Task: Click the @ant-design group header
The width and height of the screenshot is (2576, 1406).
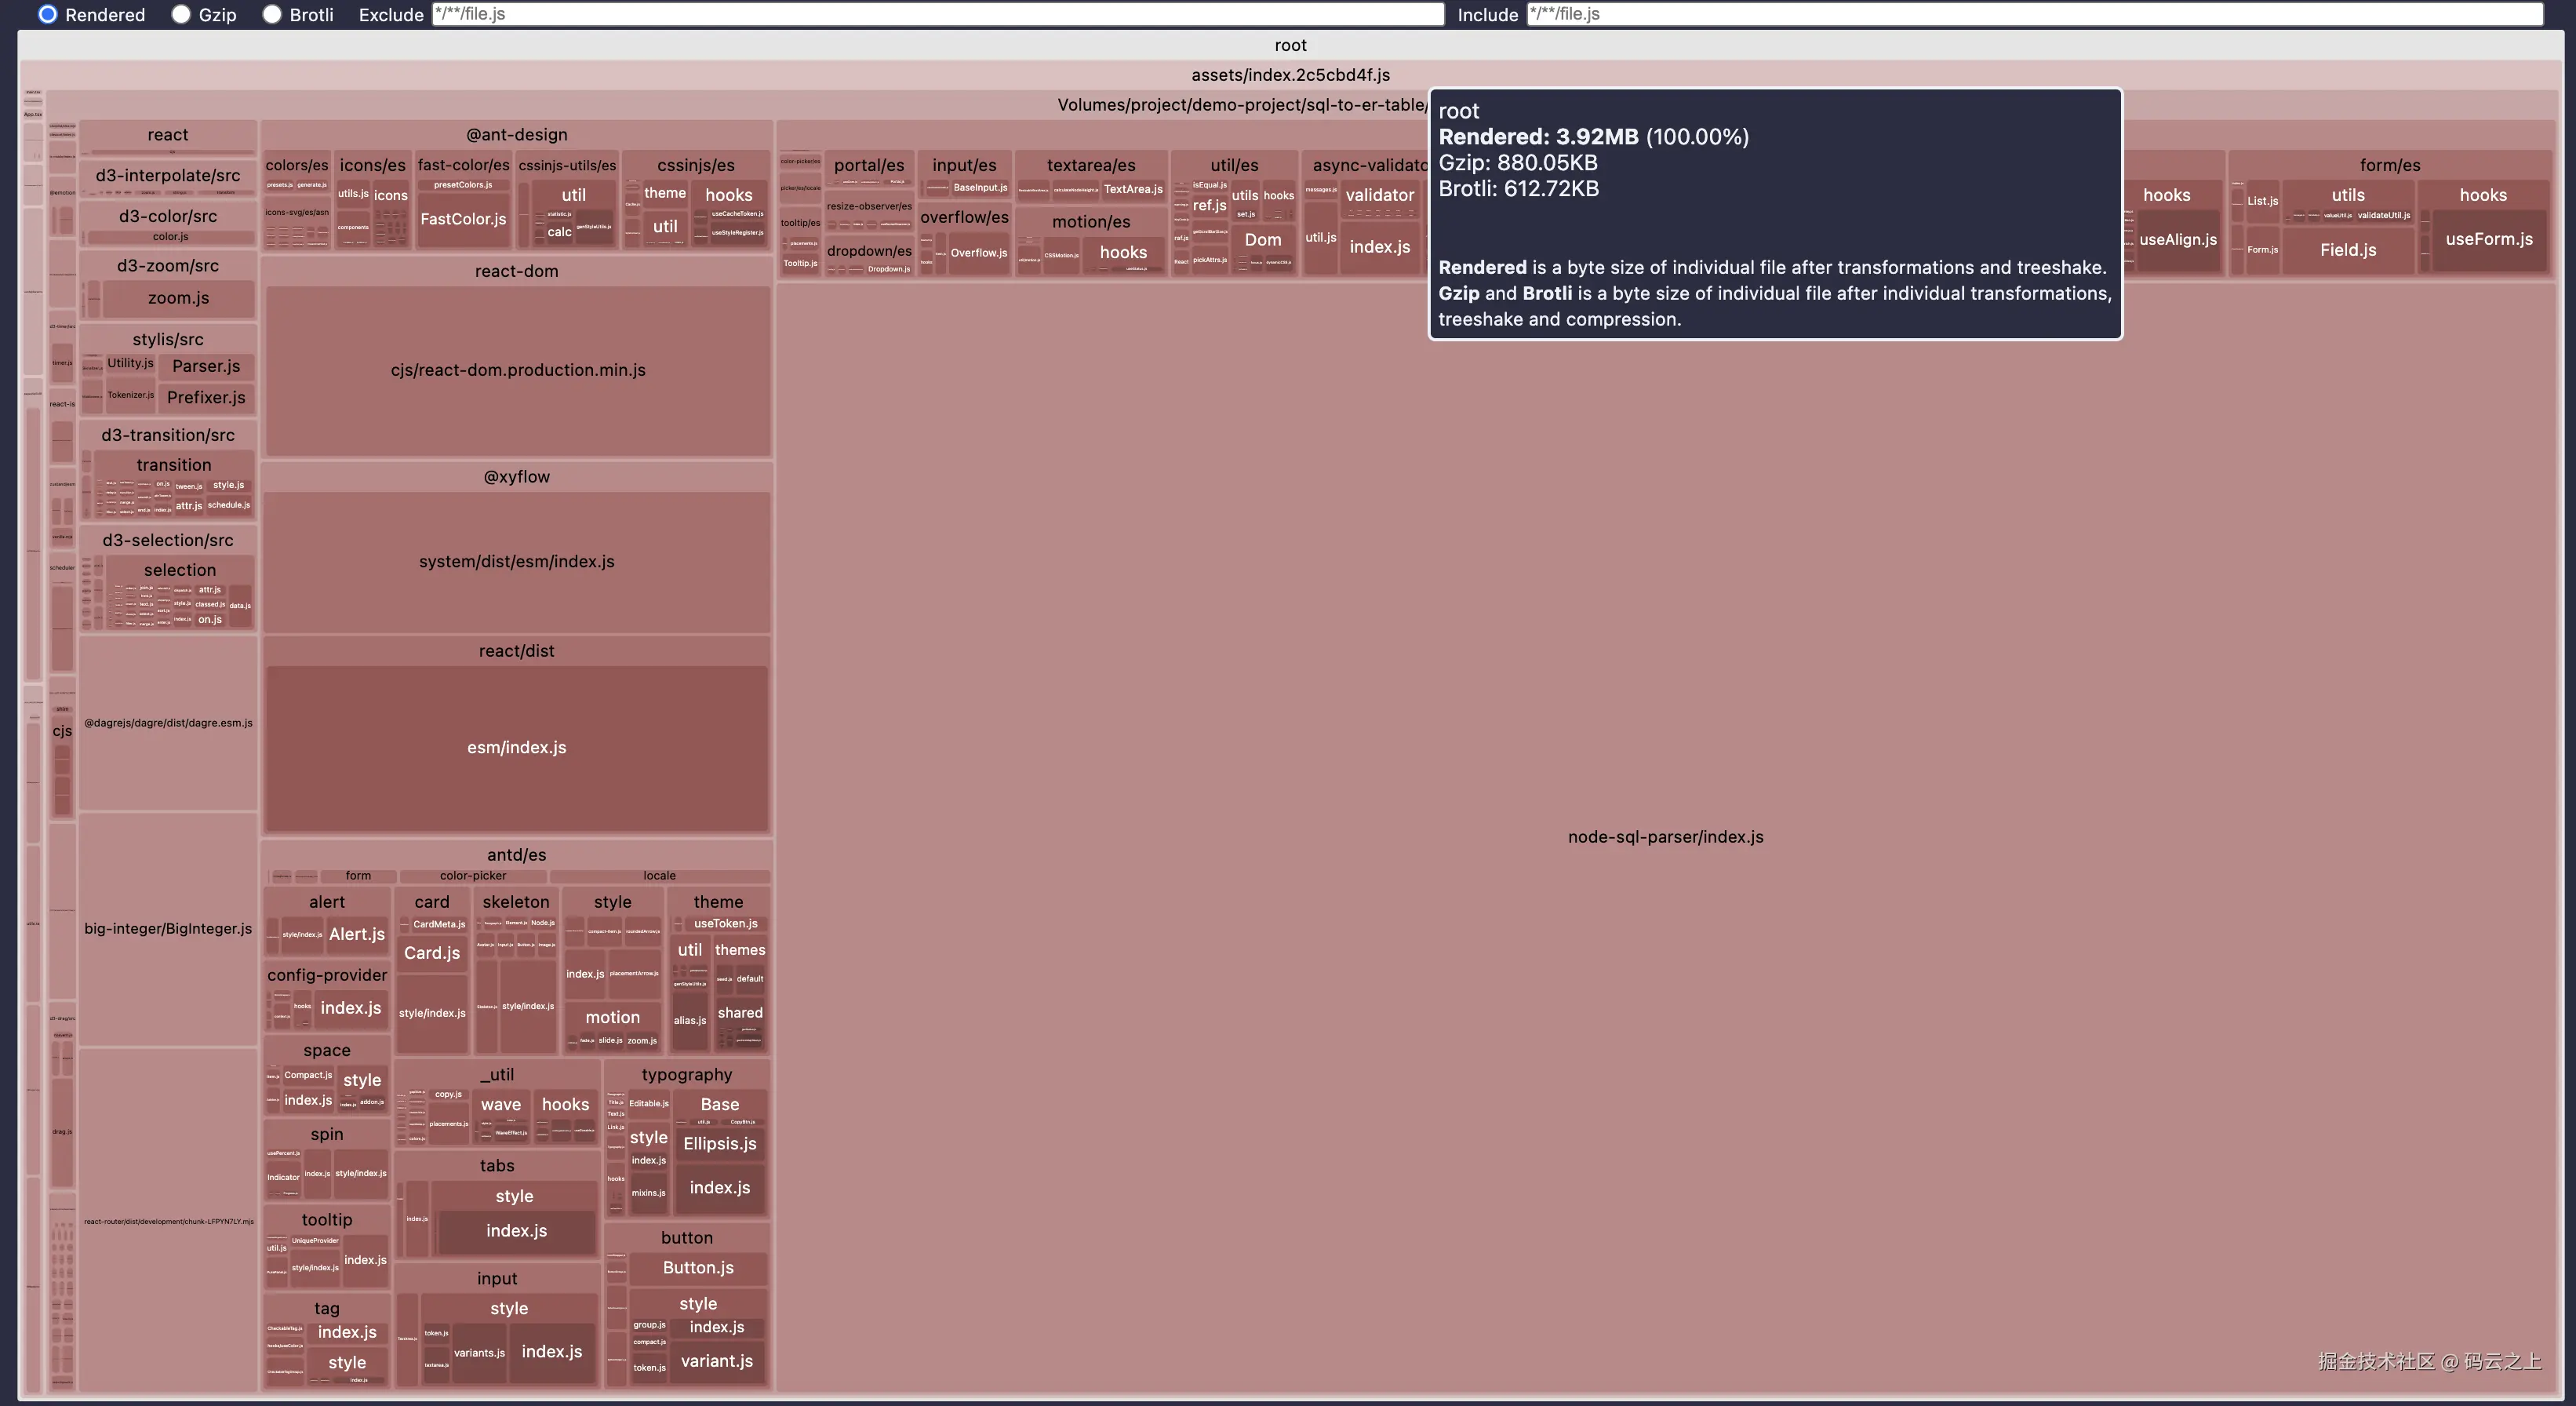Action: point(516,135)
